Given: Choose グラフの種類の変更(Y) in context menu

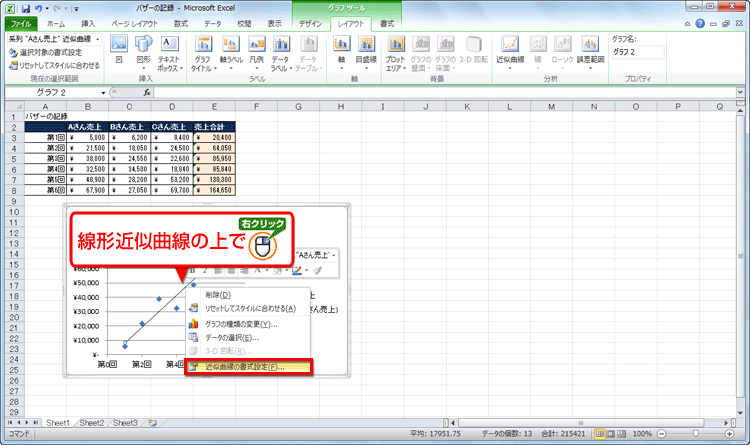Looking at the screenshot, I should 247,324.
